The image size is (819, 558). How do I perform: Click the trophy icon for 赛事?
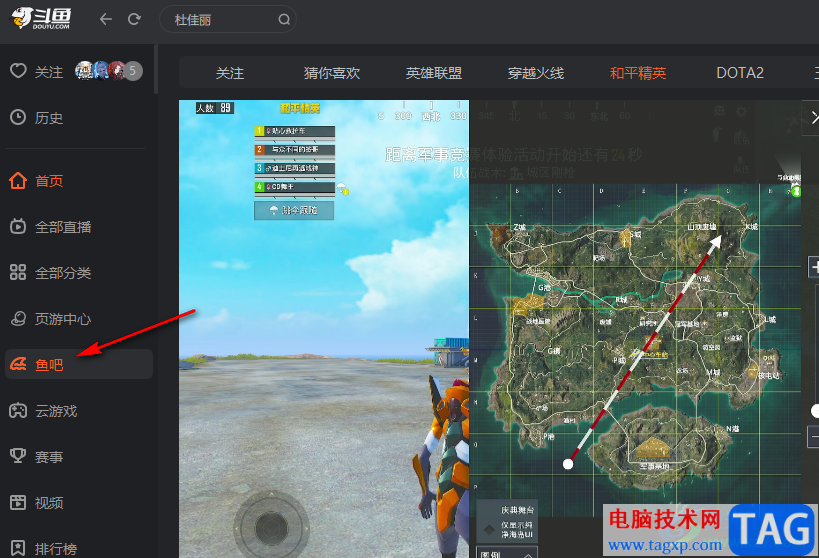18,456
